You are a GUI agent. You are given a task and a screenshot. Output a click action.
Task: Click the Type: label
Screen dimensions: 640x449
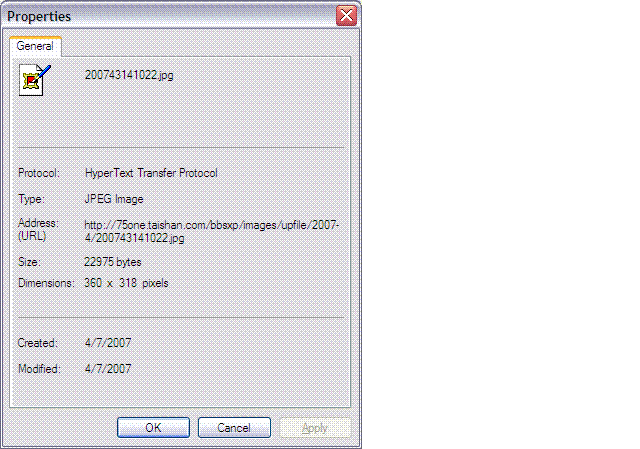(x=31, y=199)
